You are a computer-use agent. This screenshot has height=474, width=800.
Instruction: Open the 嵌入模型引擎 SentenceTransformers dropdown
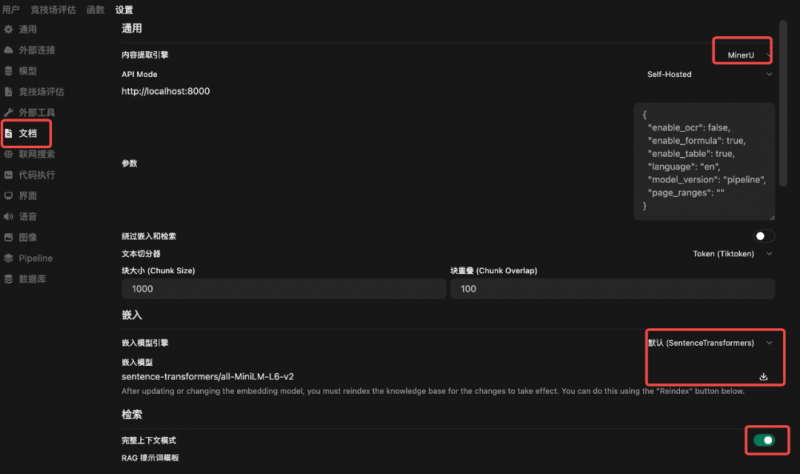click(x=710, y=343)
